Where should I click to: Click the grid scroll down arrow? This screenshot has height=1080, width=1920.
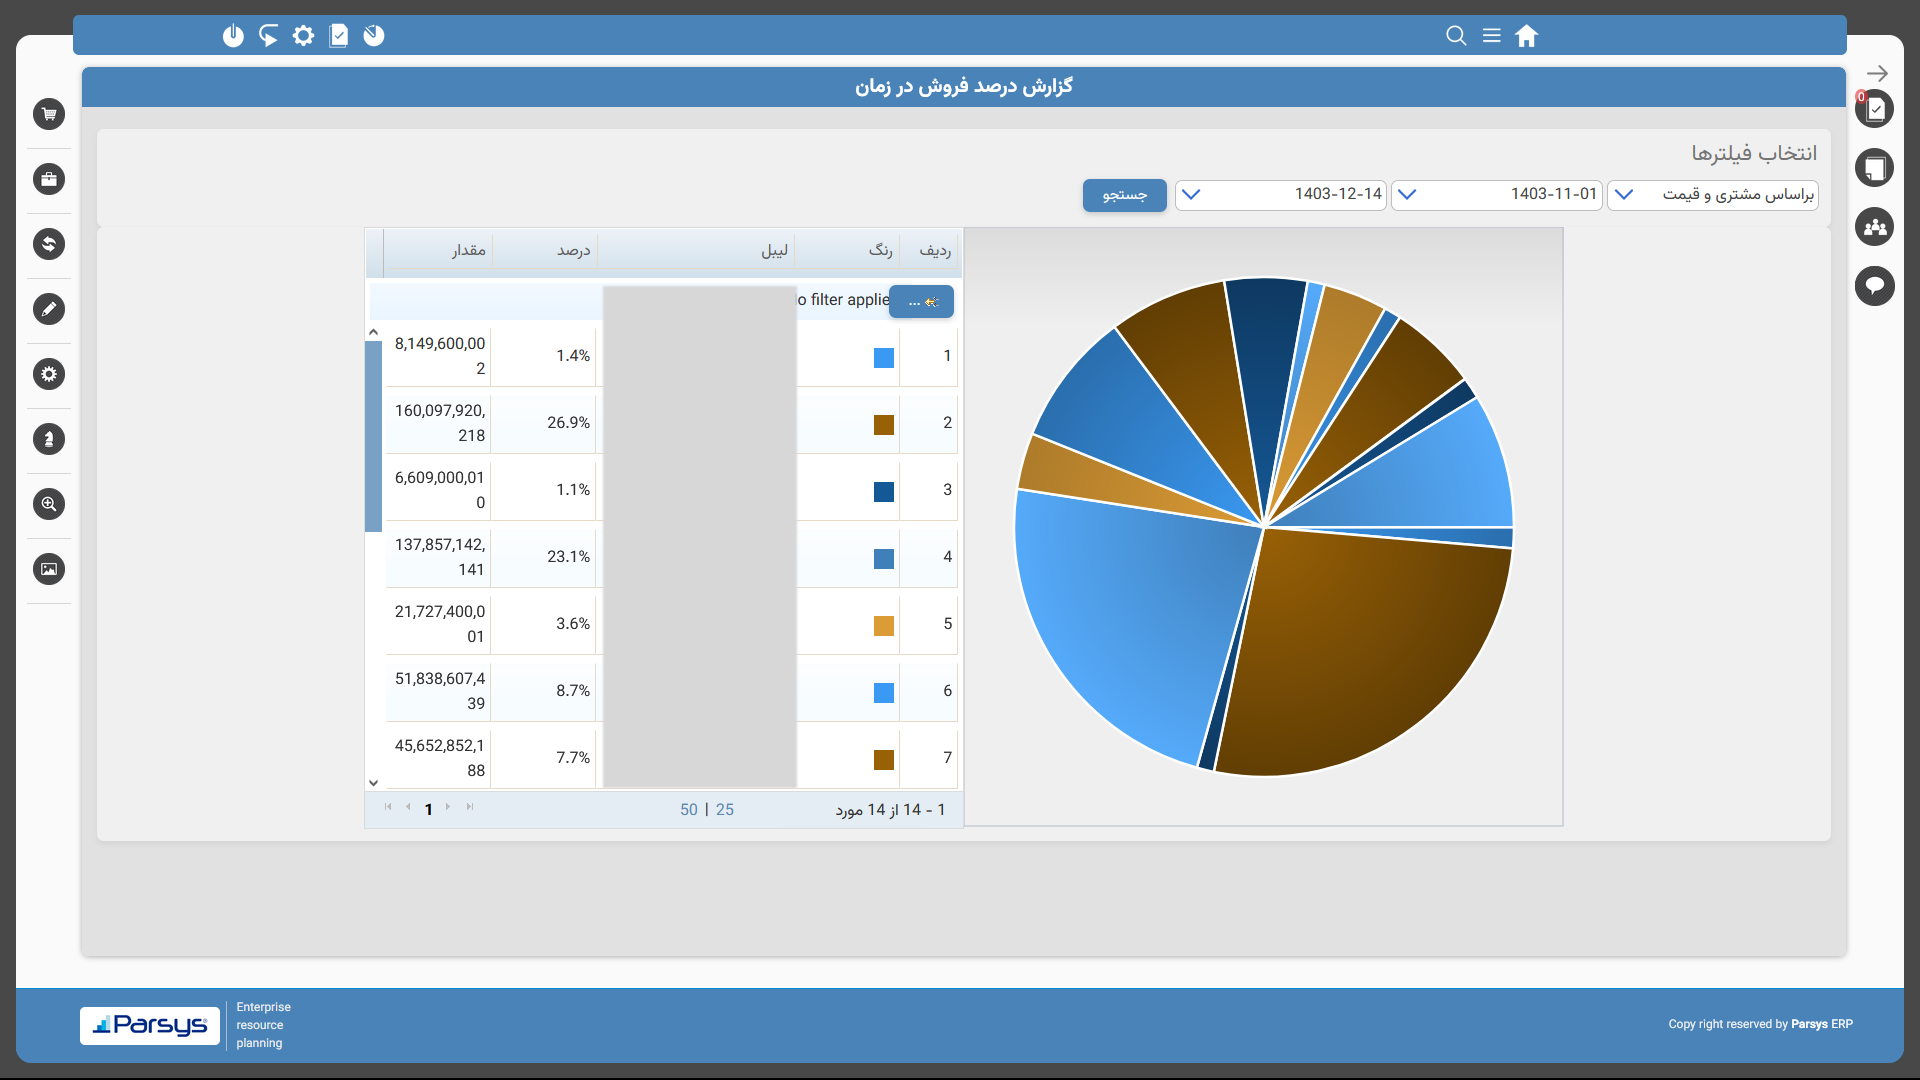(x=374, y=783)
